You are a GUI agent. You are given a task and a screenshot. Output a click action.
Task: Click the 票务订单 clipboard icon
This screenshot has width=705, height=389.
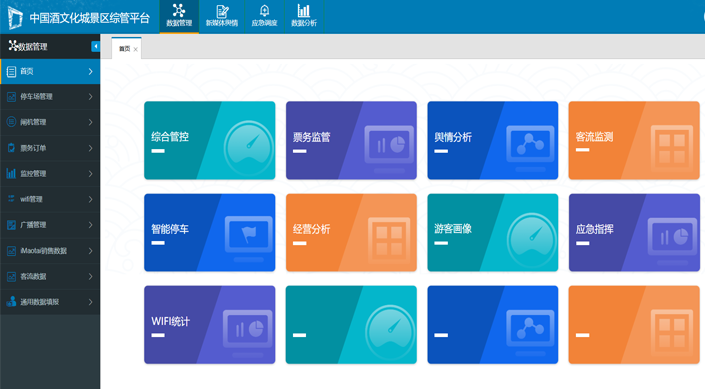coord(11,148)
